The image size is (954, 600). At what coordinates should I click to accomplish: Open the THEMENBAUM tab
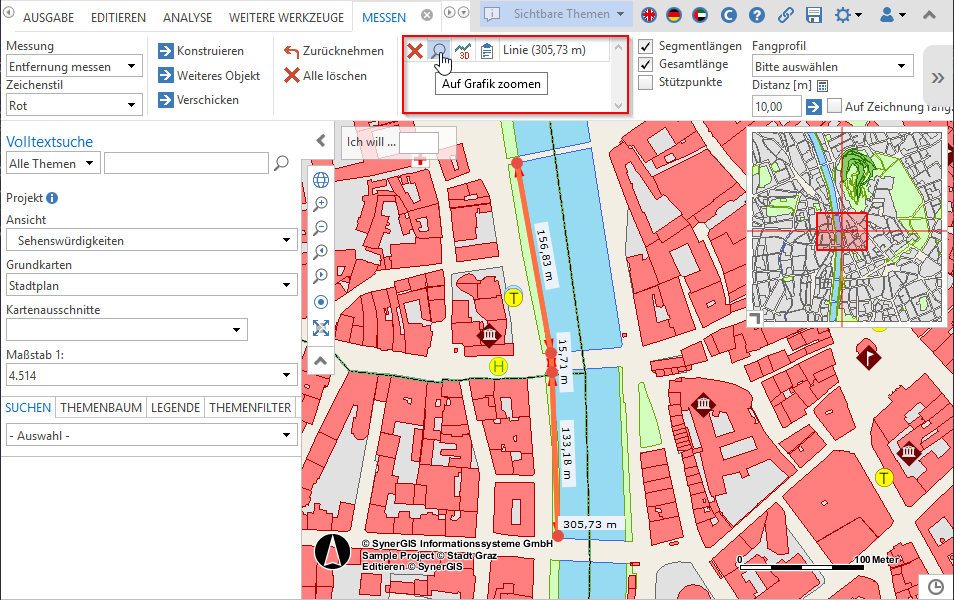[x=103, y=407]
